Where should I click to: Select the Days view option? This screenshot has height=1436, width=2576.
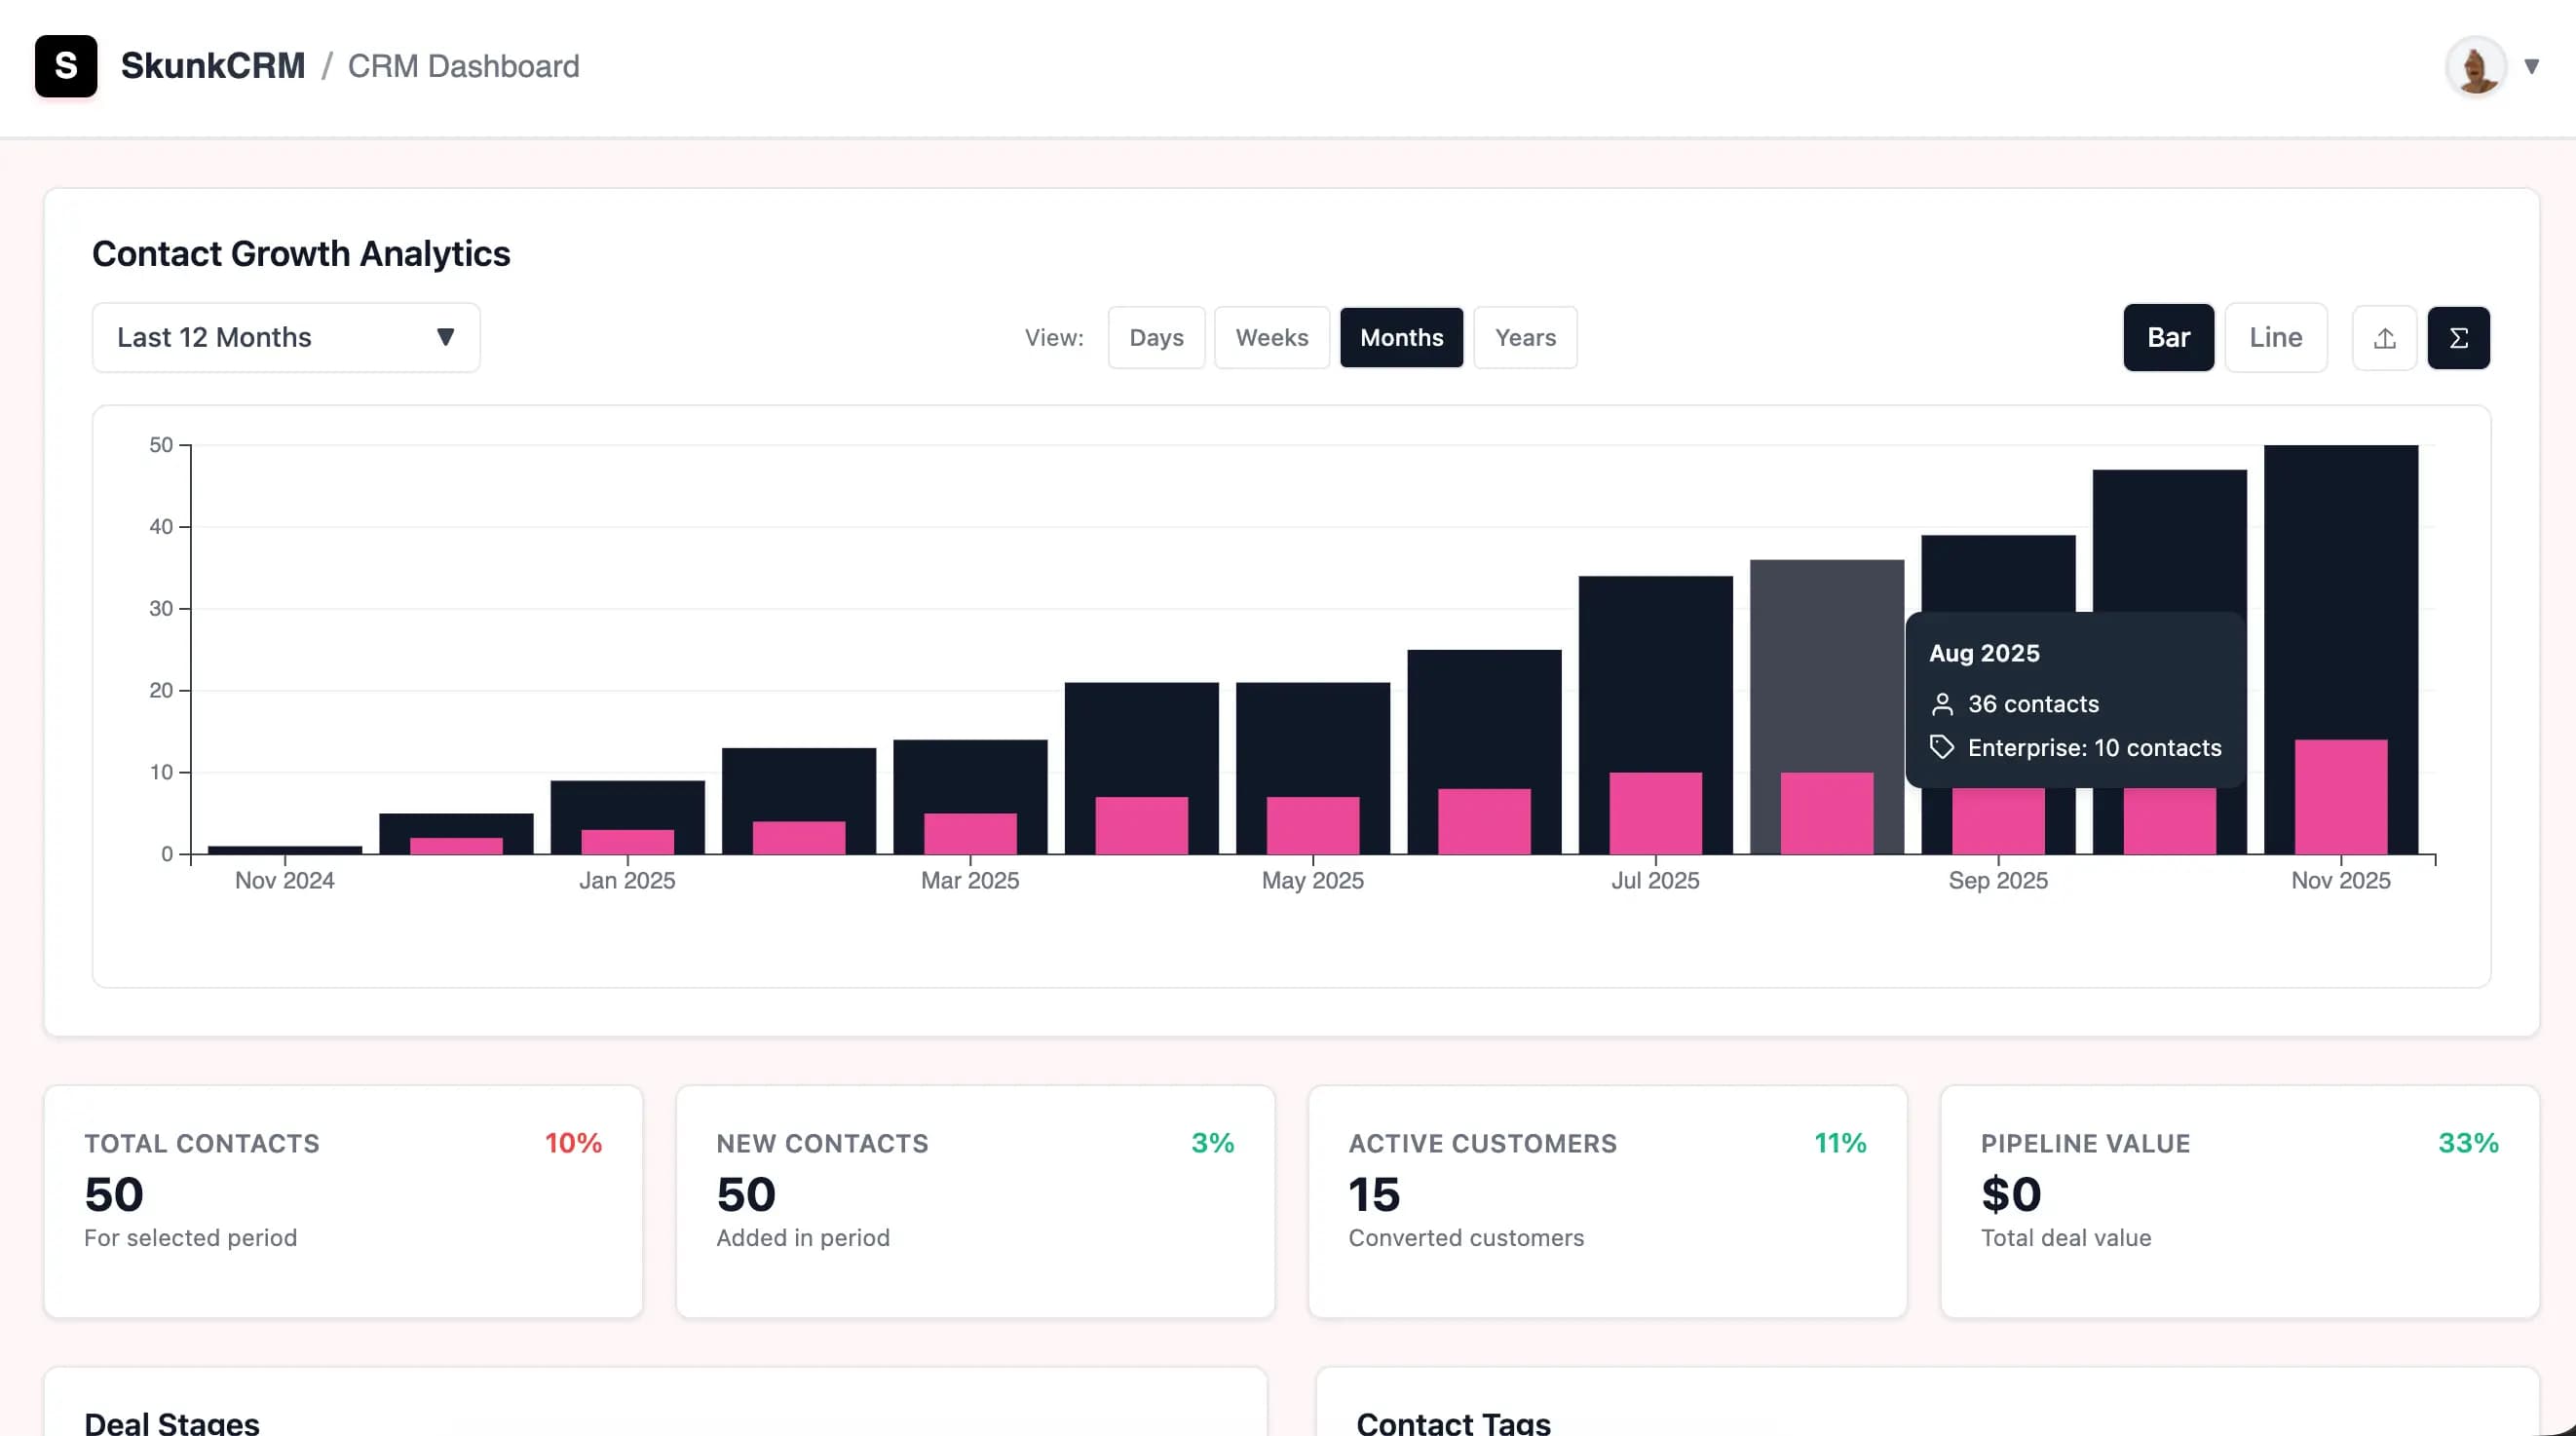click(1156, 337)
